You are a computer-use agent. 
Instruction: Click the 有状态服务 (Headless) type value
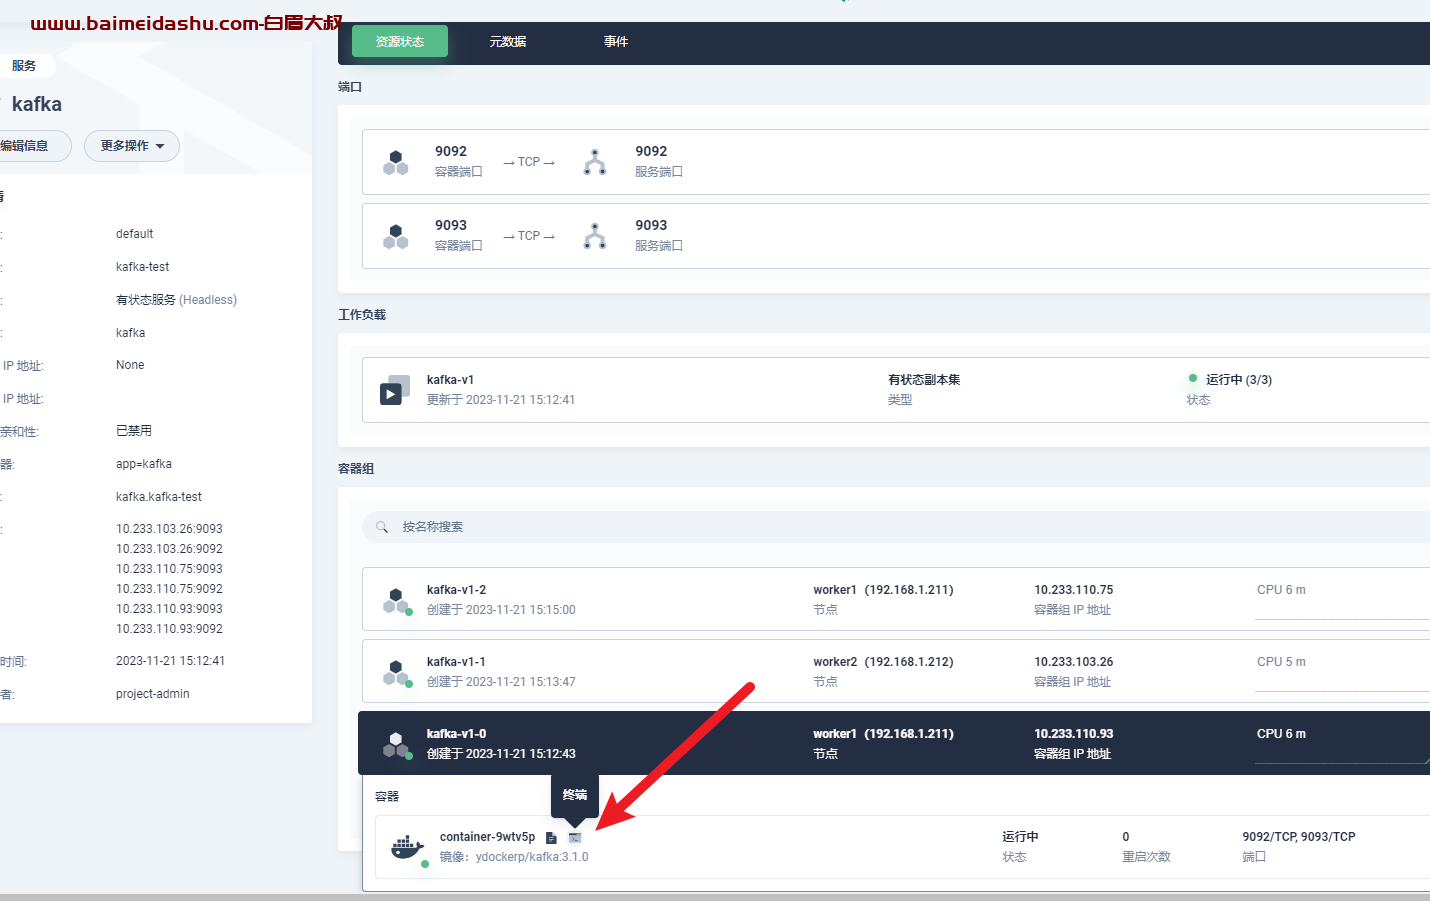click(176, 300)
